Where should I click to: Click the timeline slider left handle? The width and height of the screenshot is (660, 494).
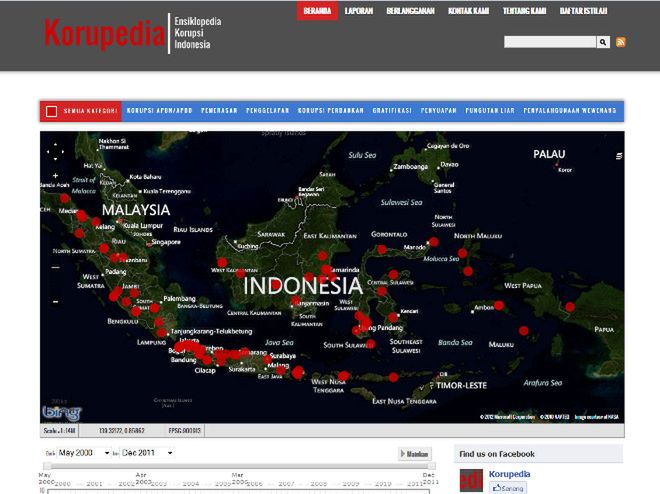47,466
